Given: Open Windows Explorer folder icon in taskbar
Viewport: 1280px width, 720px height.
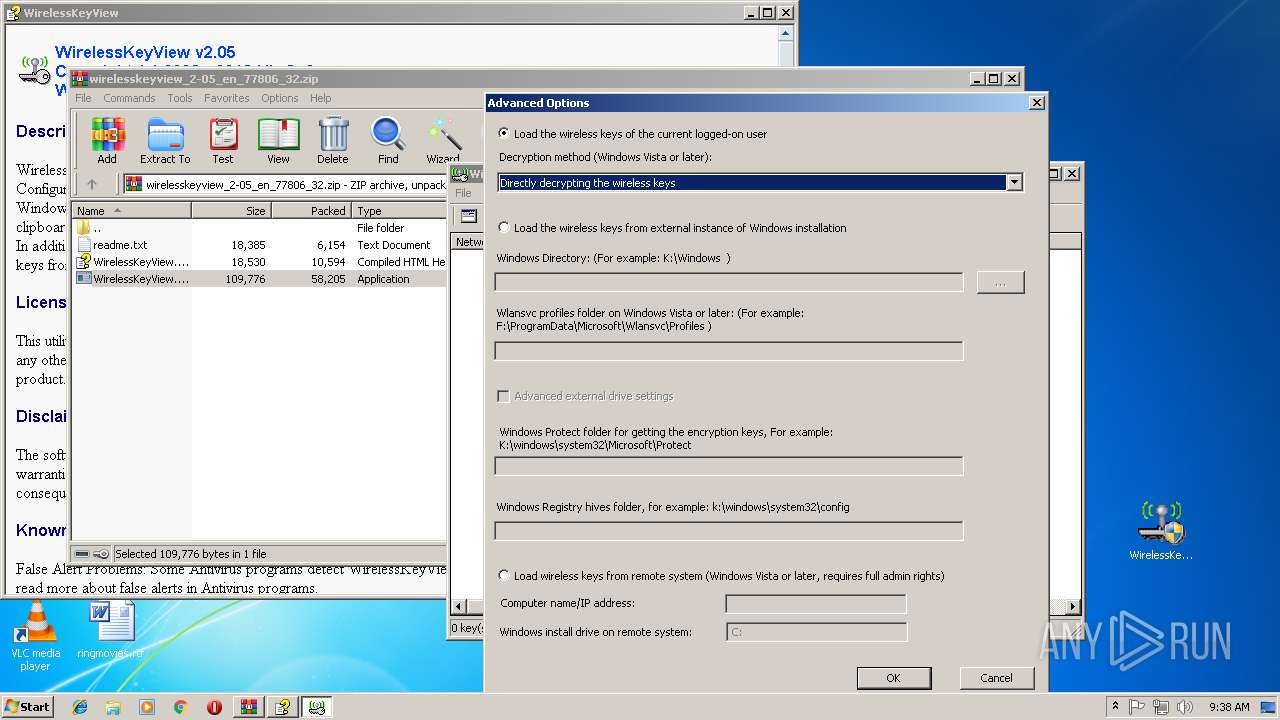Looking at the screenshot, I should [x=113, y=707].
